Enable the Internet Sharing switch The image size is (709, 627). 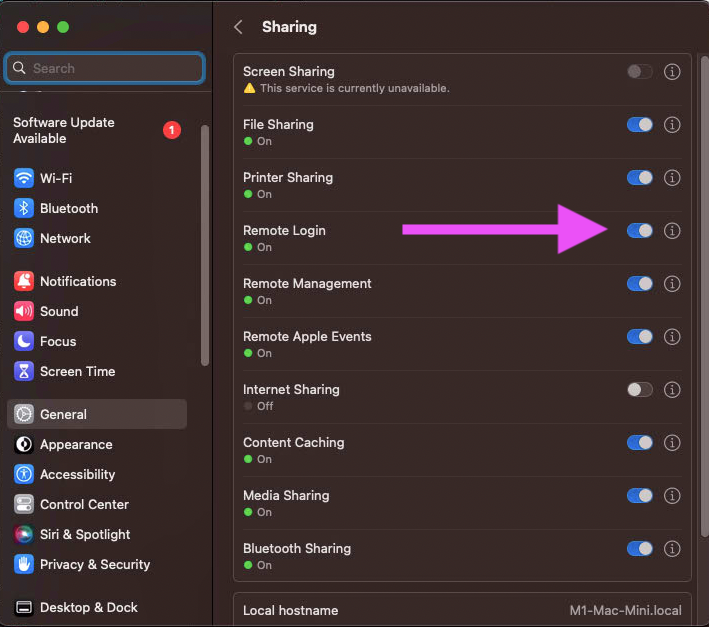639,390
